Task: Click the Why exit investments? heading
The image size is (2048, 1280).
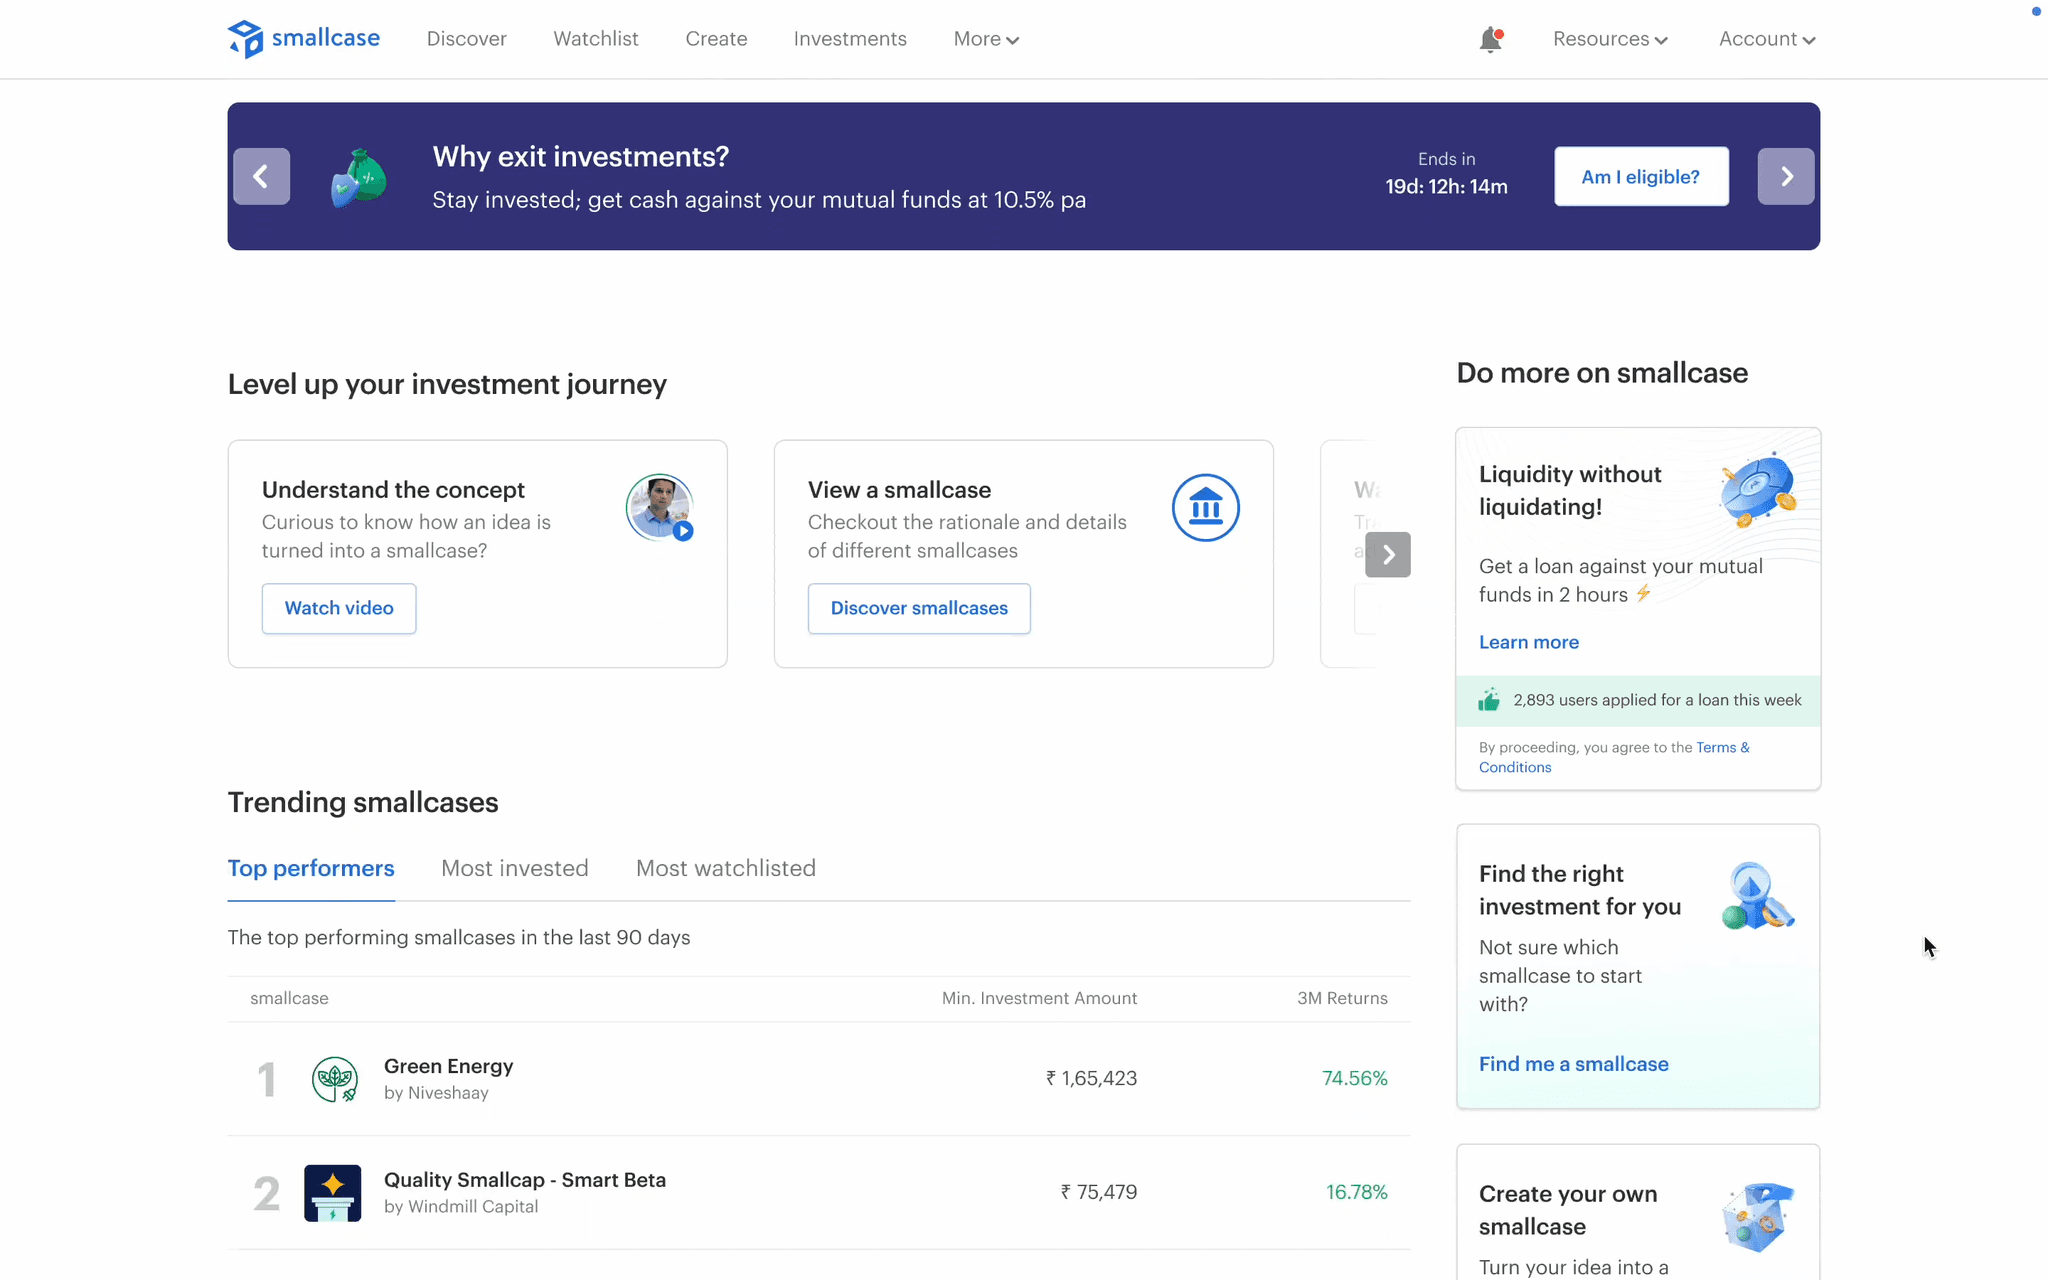Action: pyautogui.click(x=581, y=157)
